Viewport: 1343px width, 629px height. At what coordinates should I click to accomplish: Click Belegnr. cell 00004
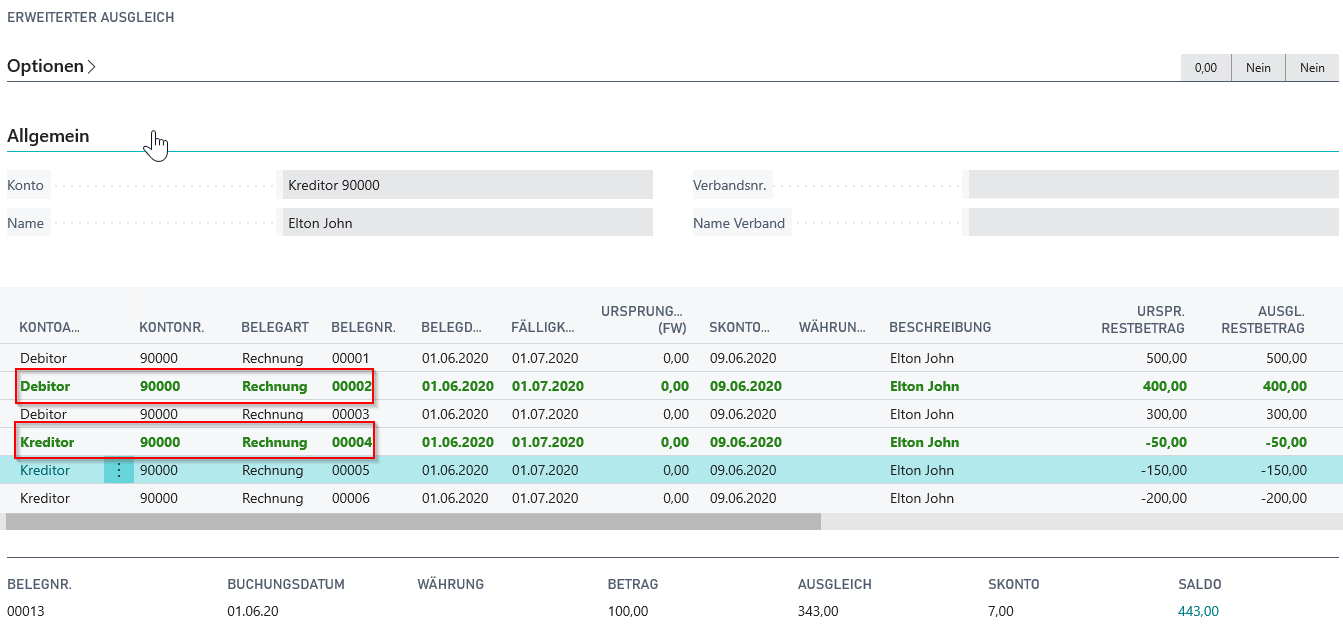[x=351, y=442]
